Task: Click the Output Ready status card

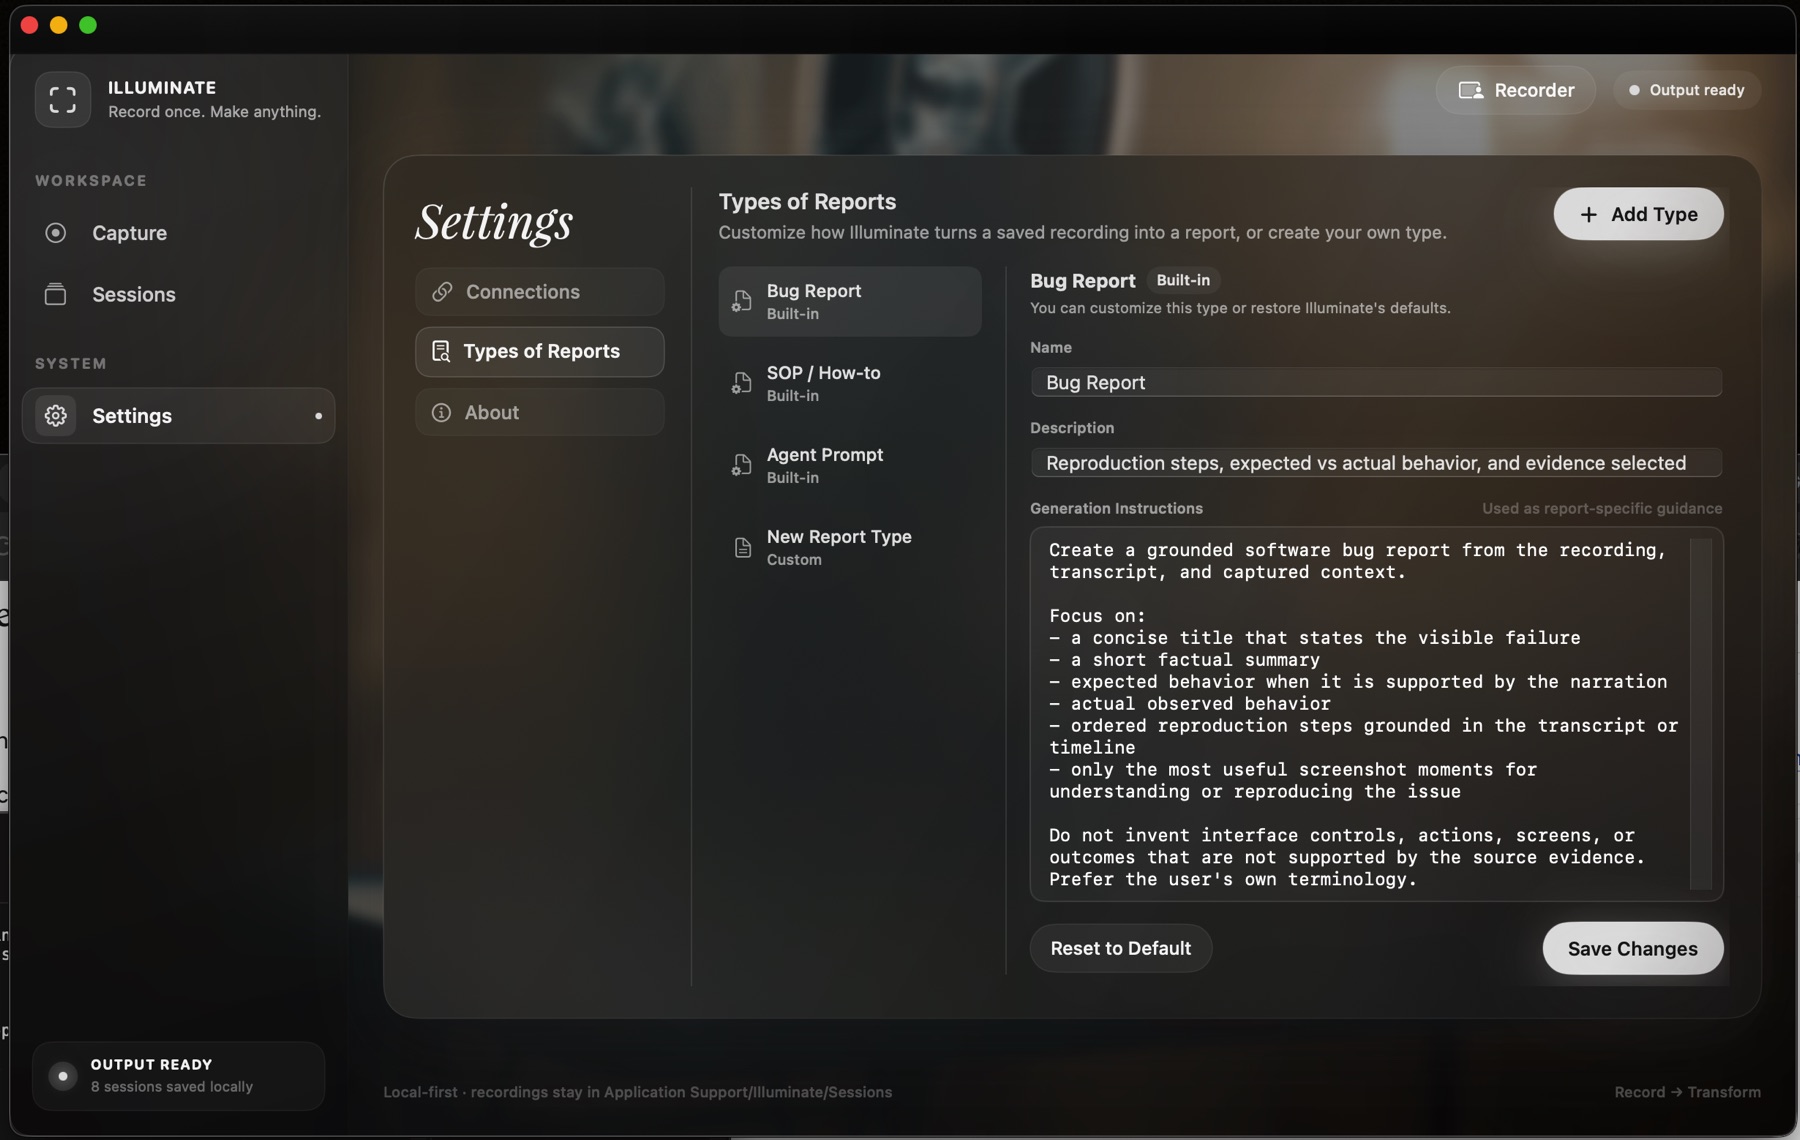Action: tap(178, 1076)
